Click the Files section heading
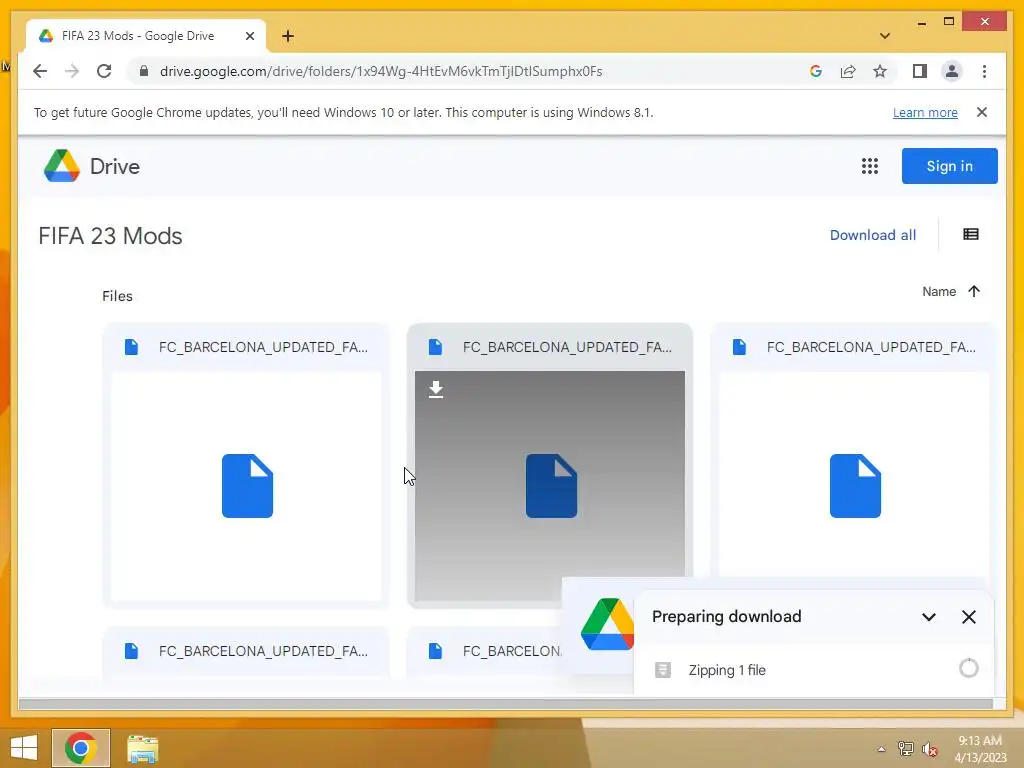The image size is (1024, 768). (x=118, y=296)
